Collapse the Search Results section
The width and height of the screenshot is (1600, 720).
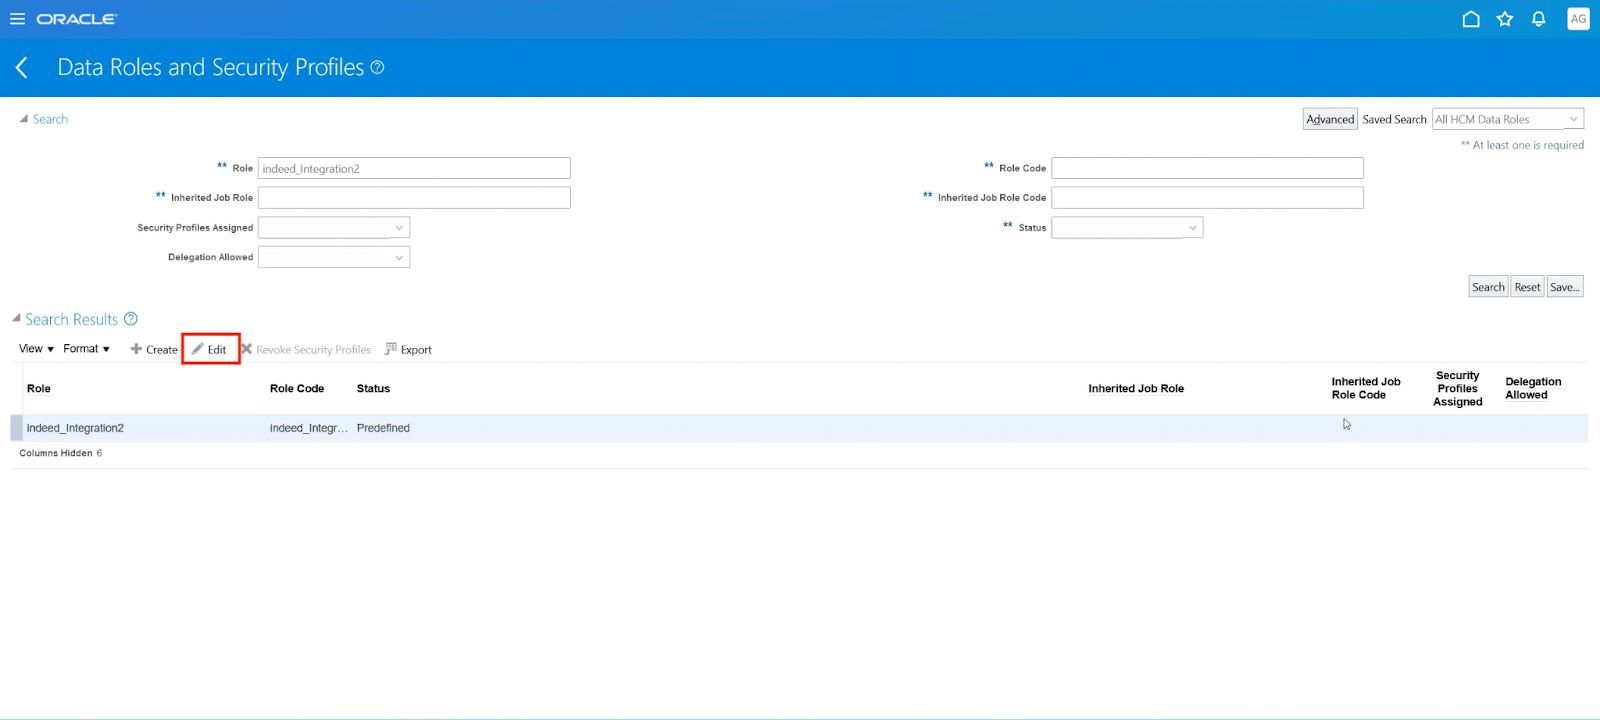click(x=16, y=319)
